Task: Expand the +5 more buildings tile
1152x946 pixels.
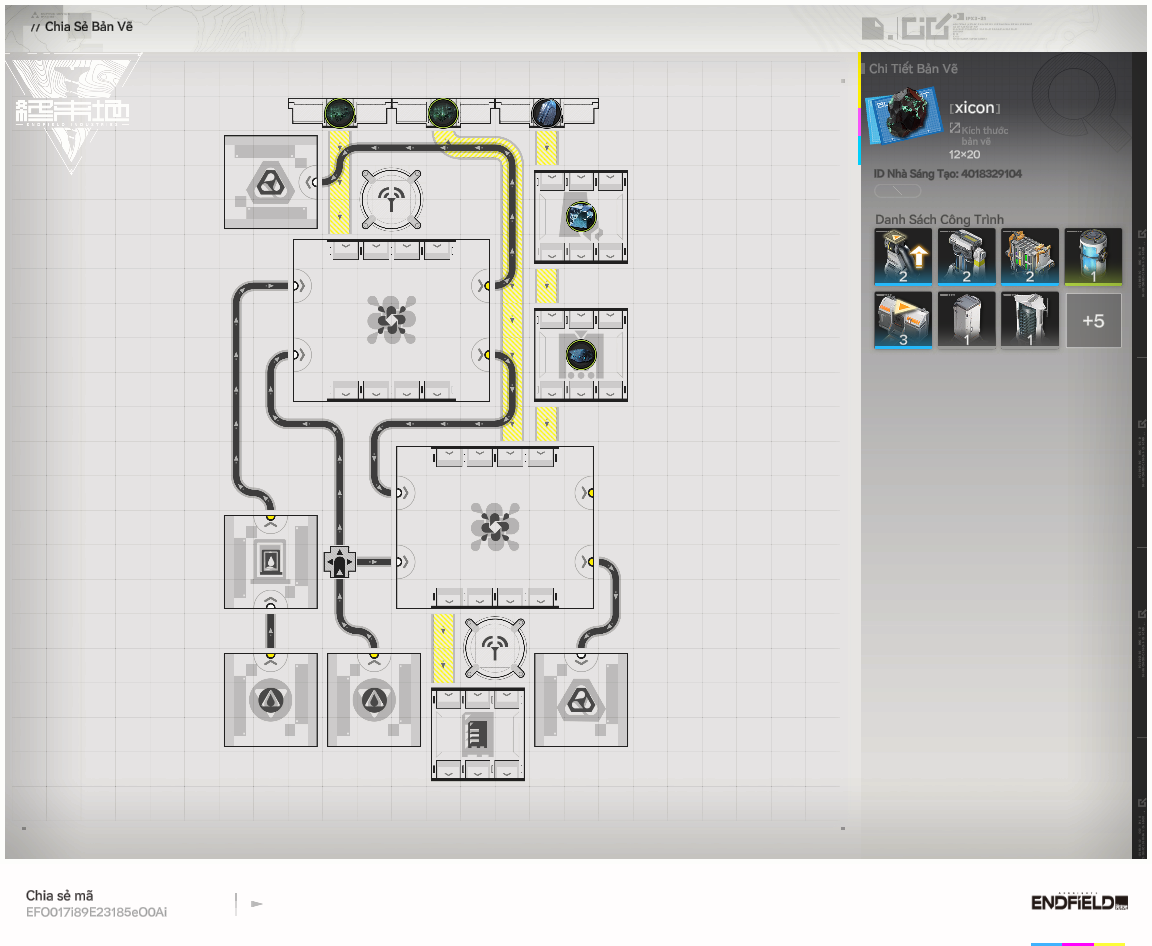Action: 1093,320
